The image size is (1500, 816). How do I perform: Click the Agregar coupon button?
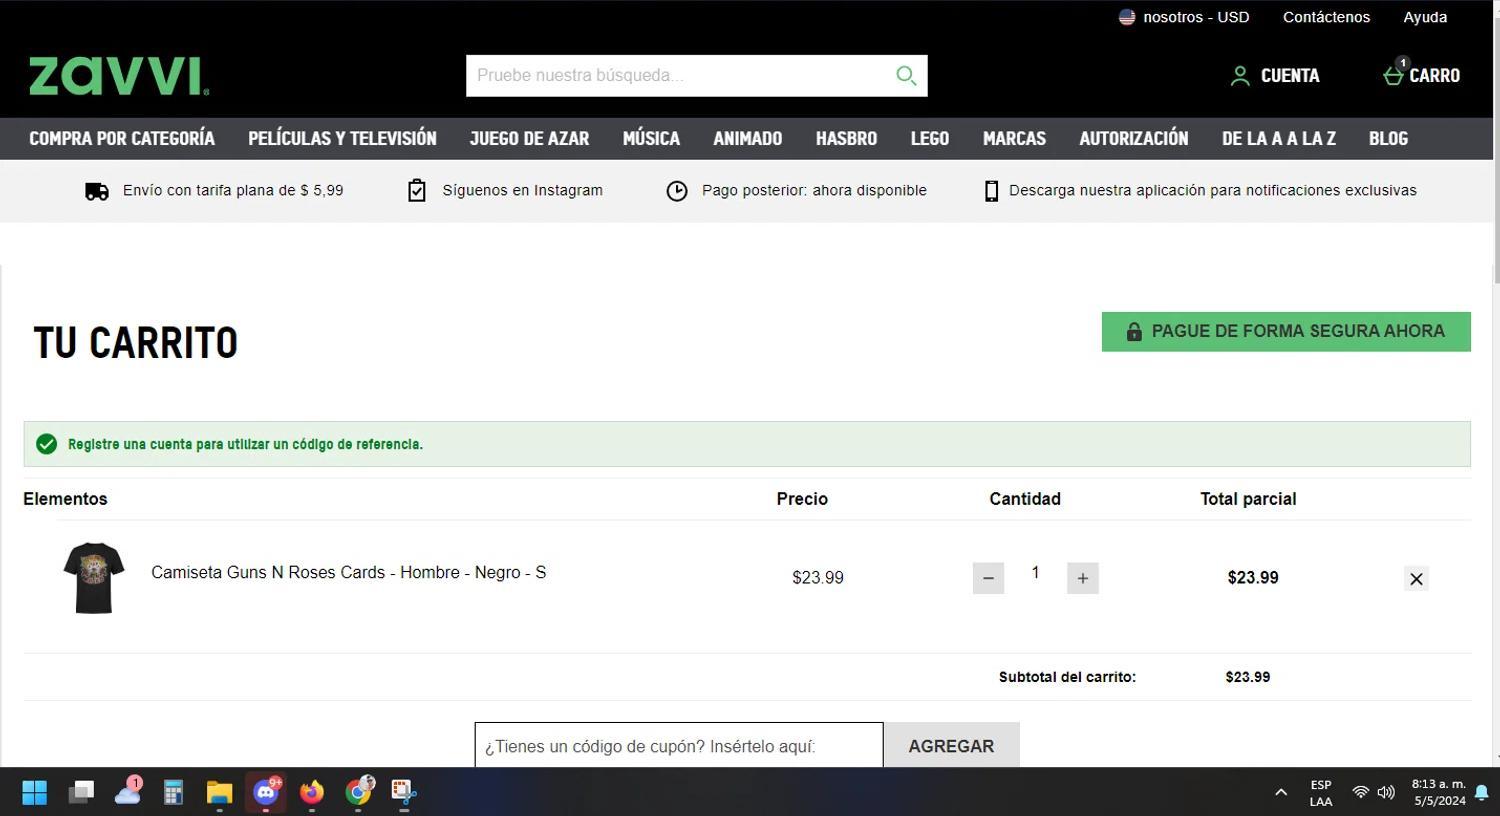tap(951, 746)
